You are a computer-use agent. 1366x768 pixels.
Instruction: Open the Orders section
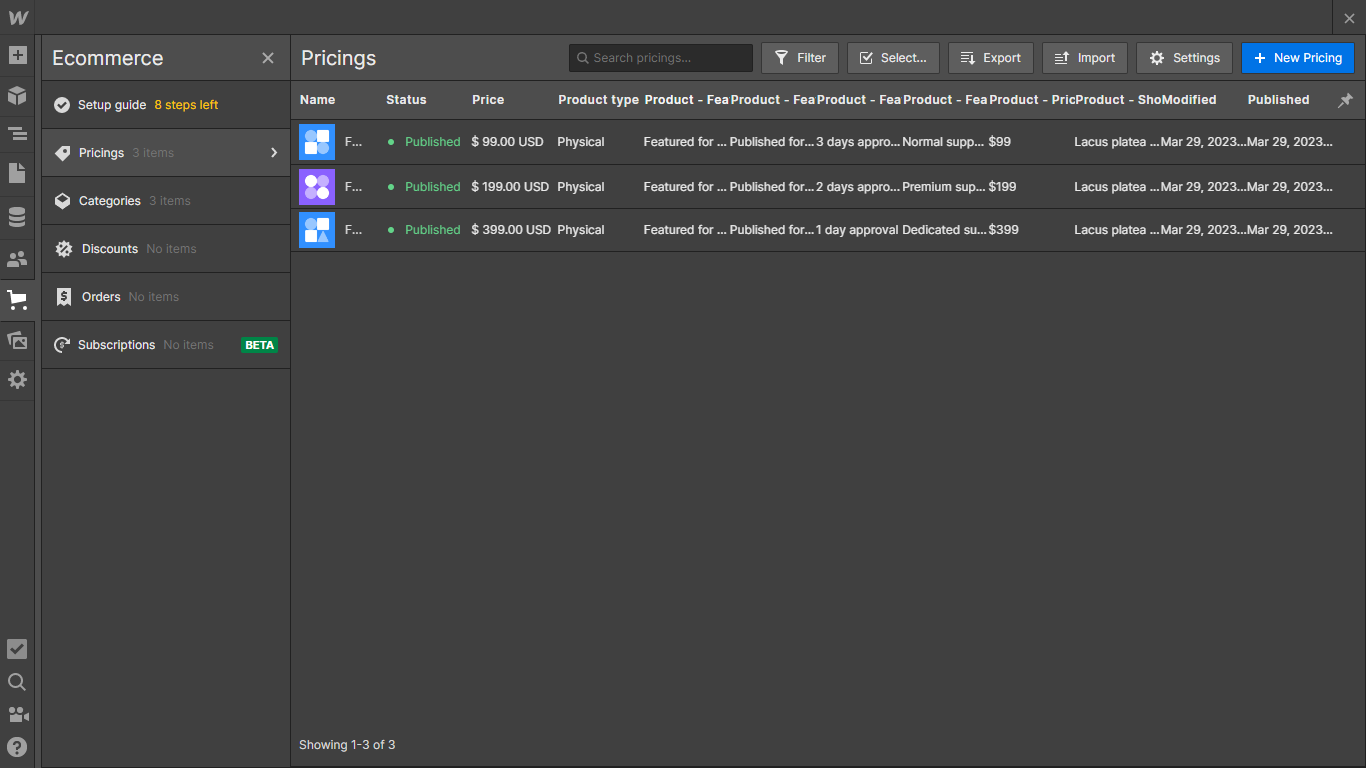tap(166, 297)
